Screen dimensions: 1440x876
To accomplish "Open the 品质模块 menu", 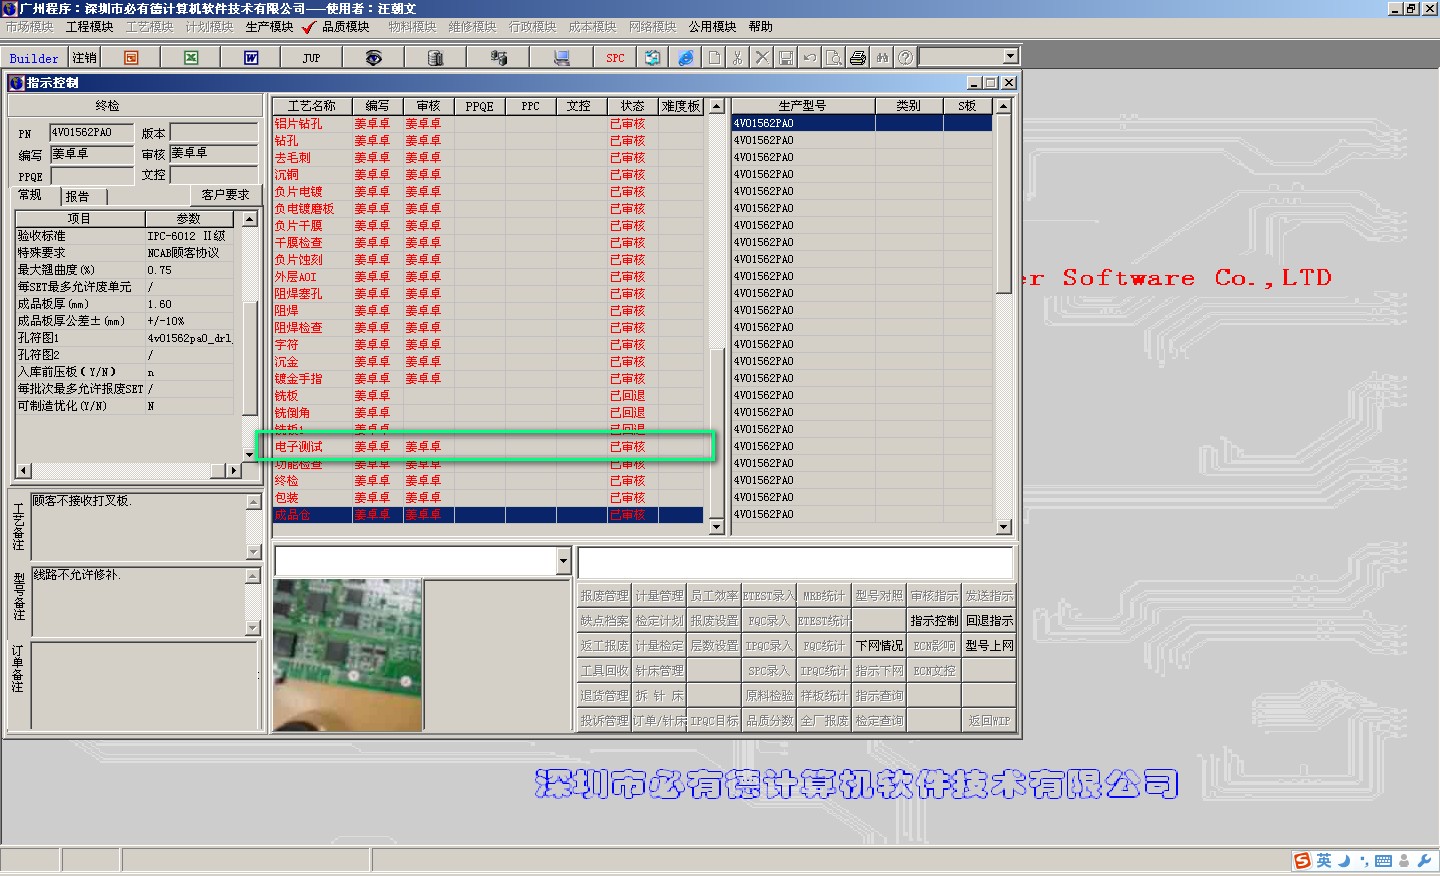I will (345, 27).
